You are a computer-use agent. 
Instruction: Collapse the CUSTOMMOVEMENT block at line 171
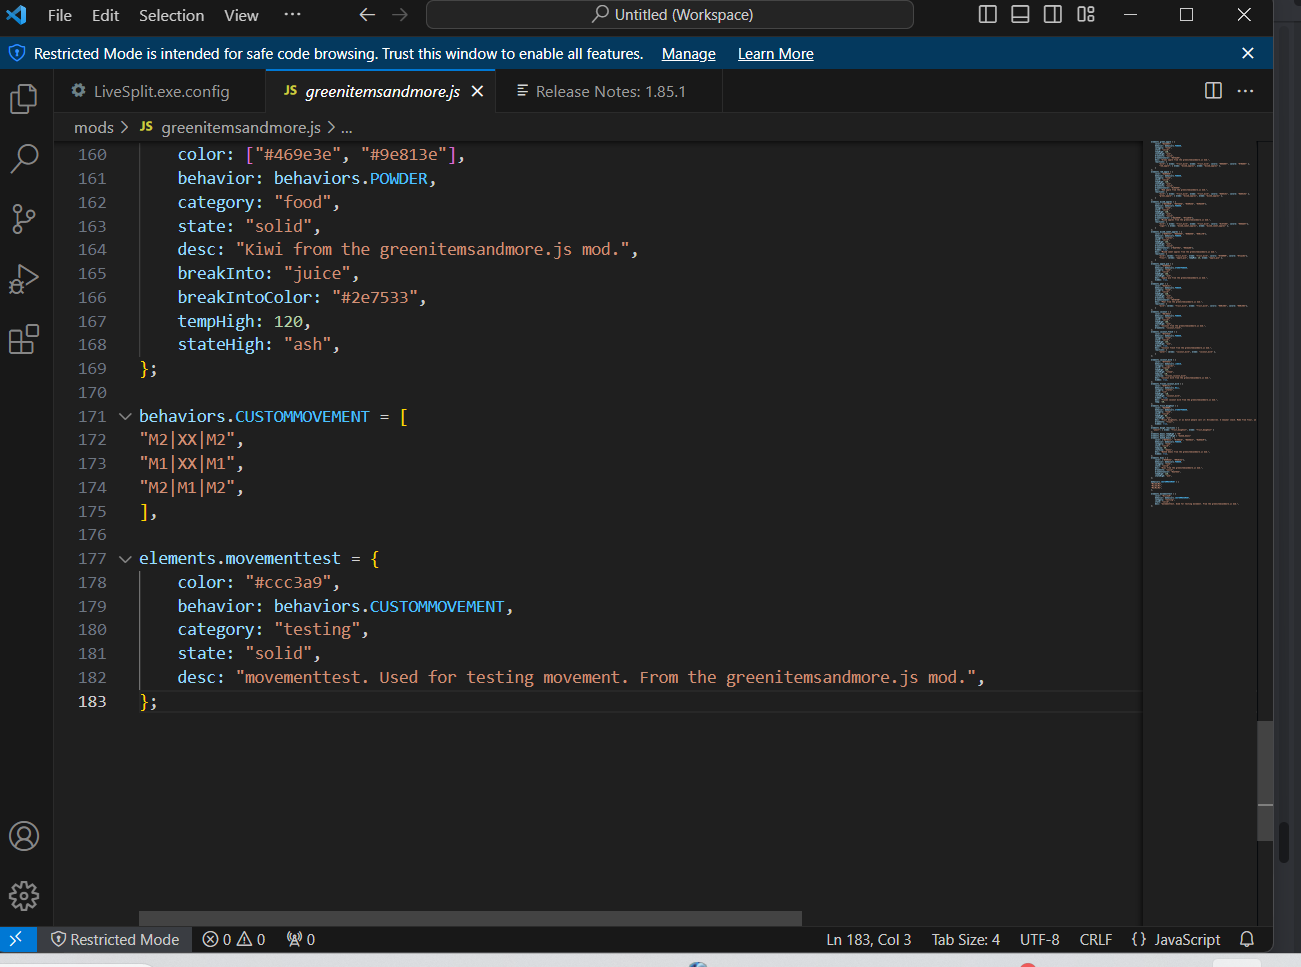124,416
